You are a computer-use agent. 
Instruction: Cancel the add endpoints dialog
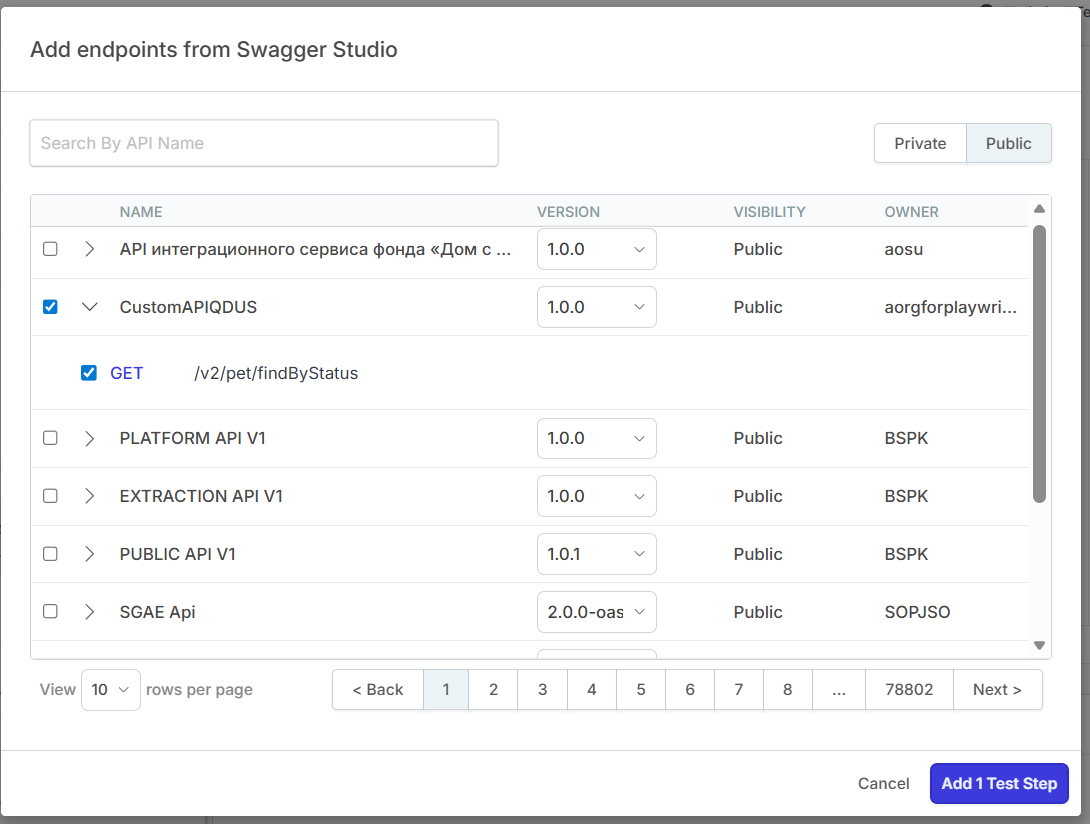tap(883, 783)
